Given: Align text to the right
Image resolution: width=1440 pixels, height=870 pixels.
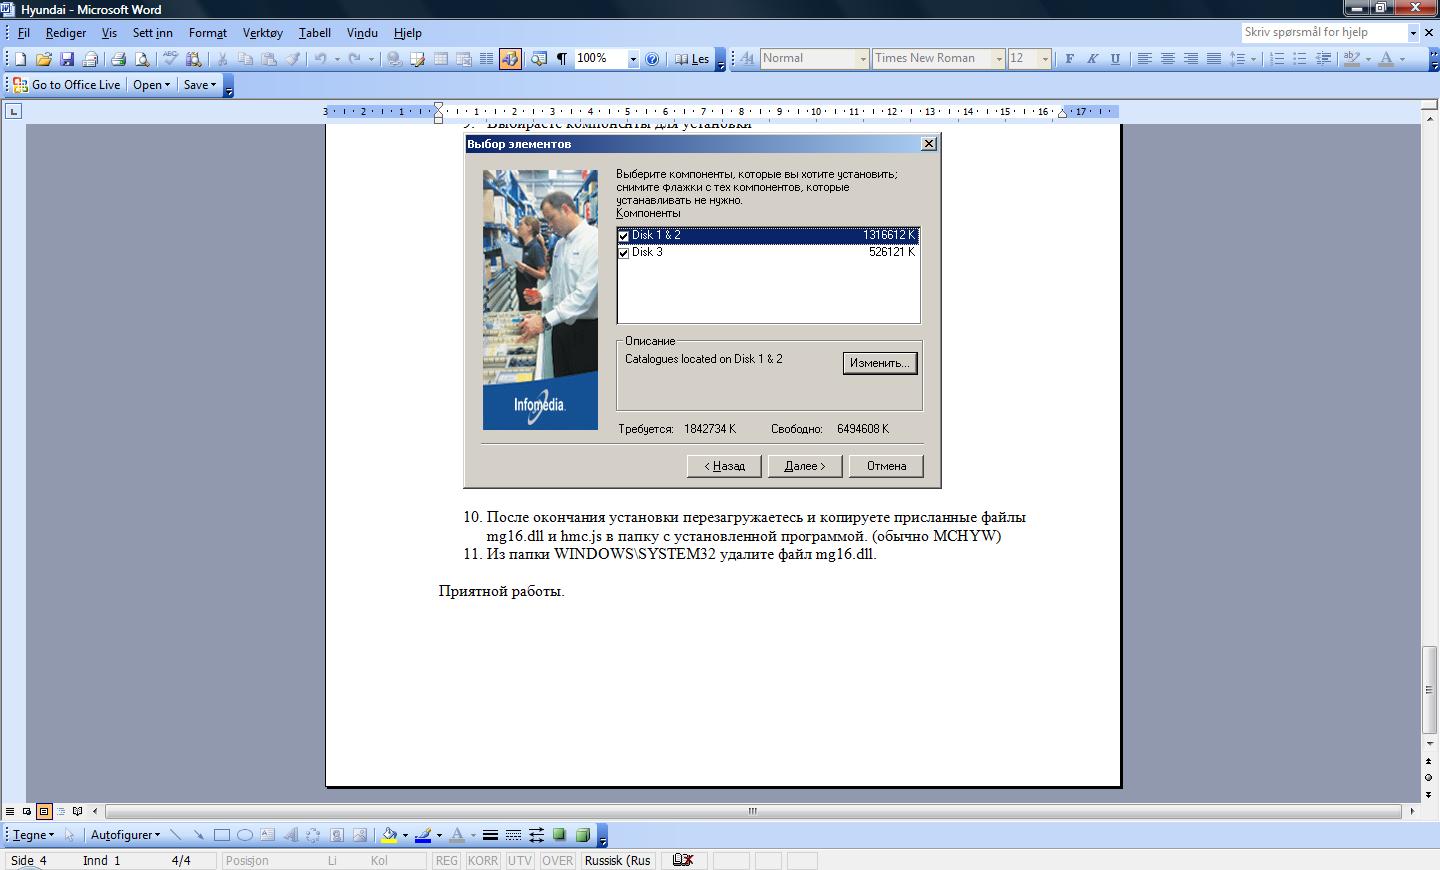Looking at the screenshot, I should point(1190,59).
